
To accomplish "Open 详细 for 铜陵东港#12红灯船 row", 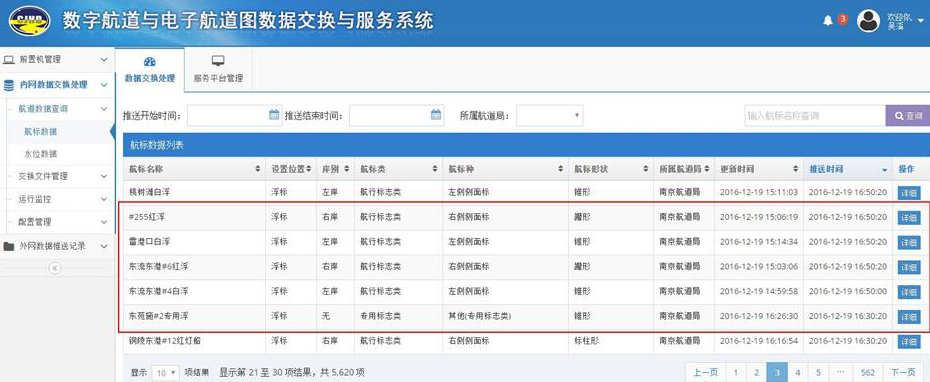I will (909, 342).
